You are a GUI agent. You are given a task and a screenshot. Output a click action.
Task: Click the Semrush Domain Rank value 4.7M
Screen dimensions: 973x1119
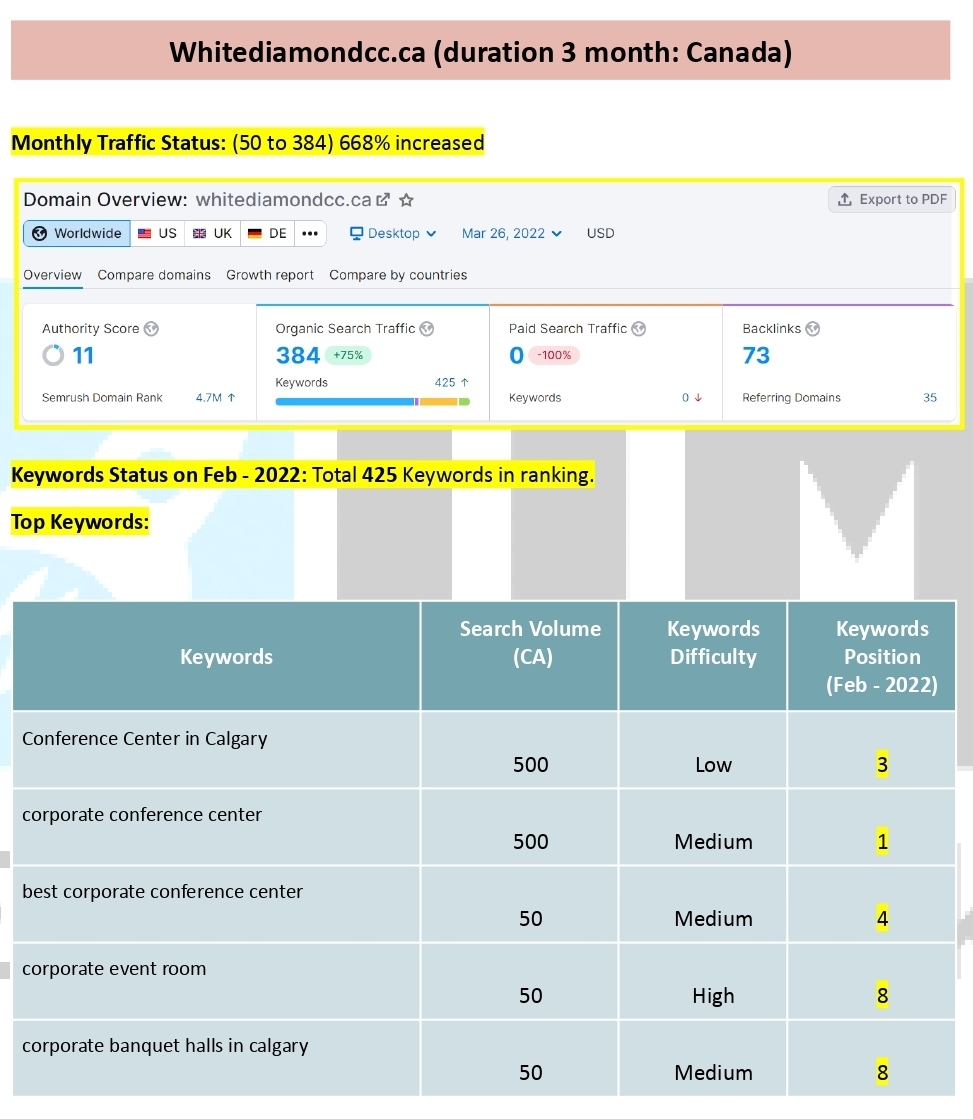[x=208, y=398]
